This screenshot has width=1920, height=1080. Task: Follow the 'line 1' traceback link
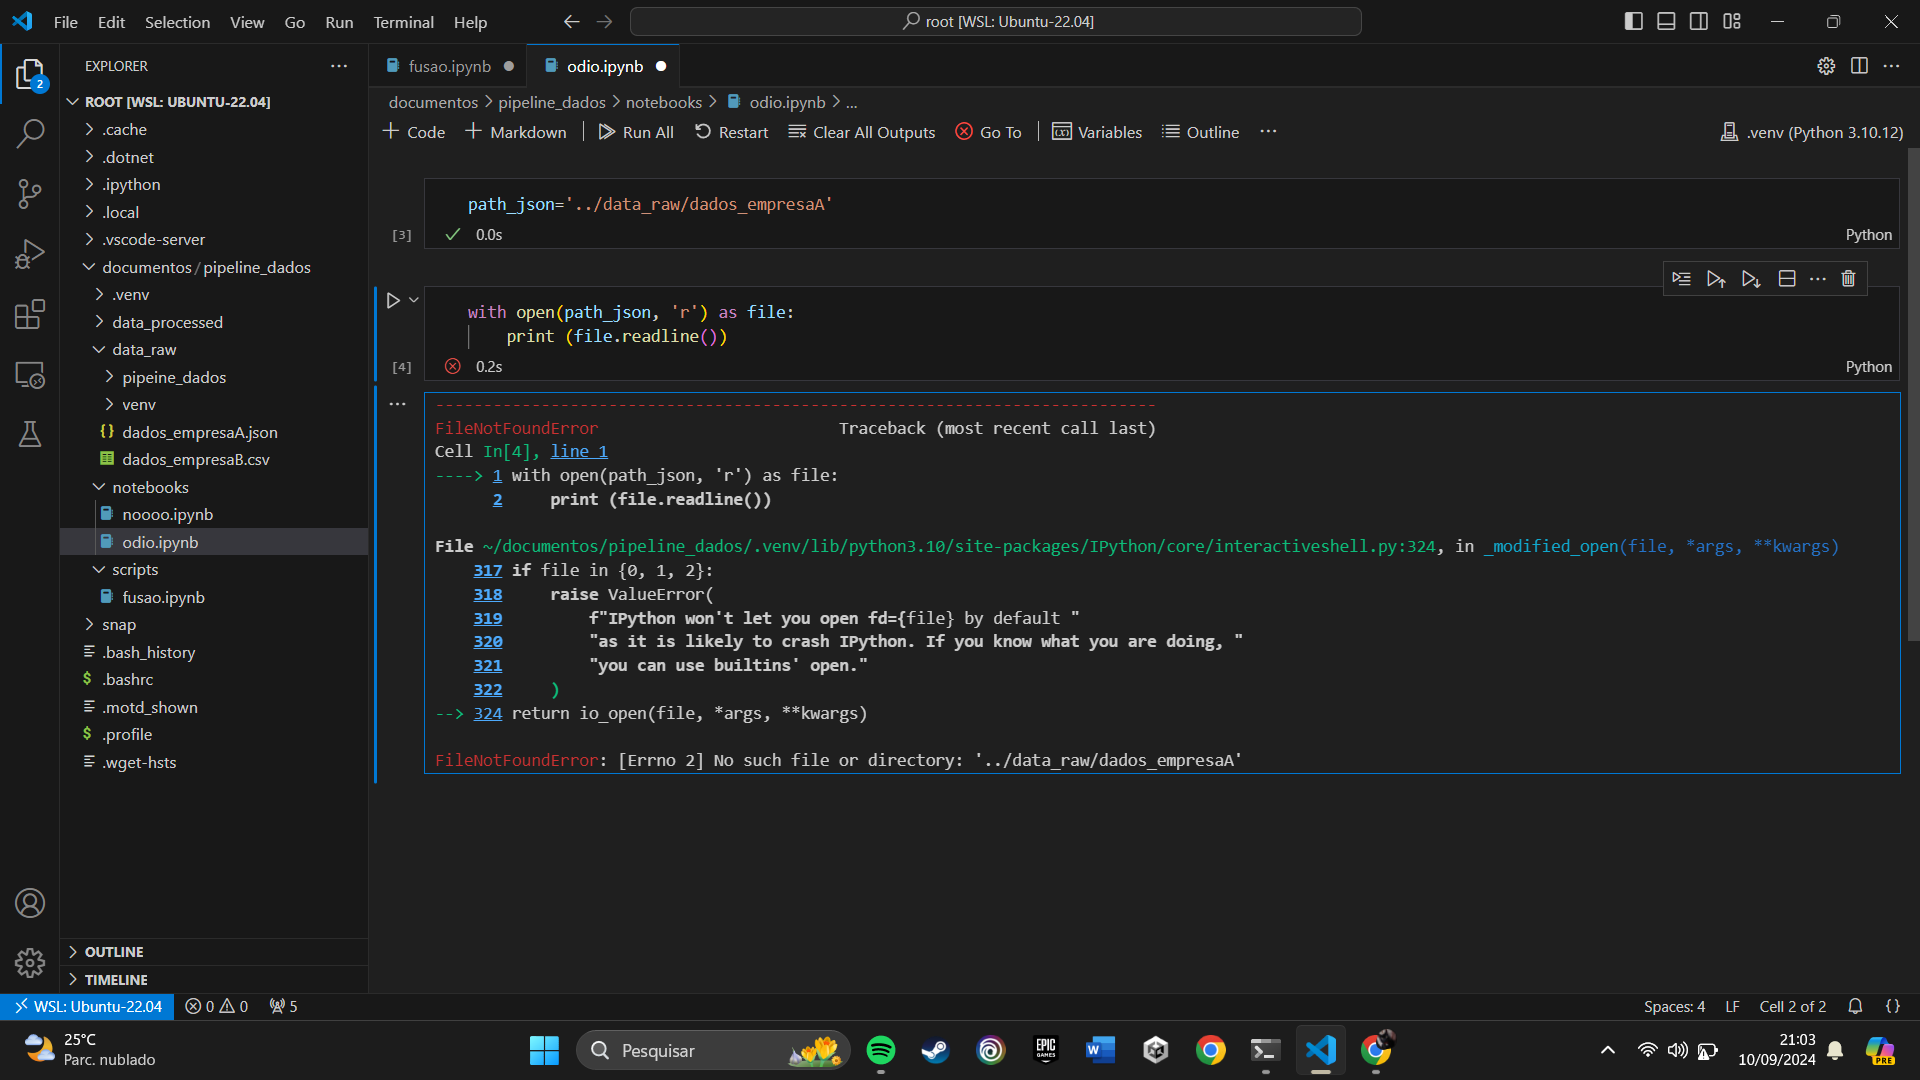579,452
